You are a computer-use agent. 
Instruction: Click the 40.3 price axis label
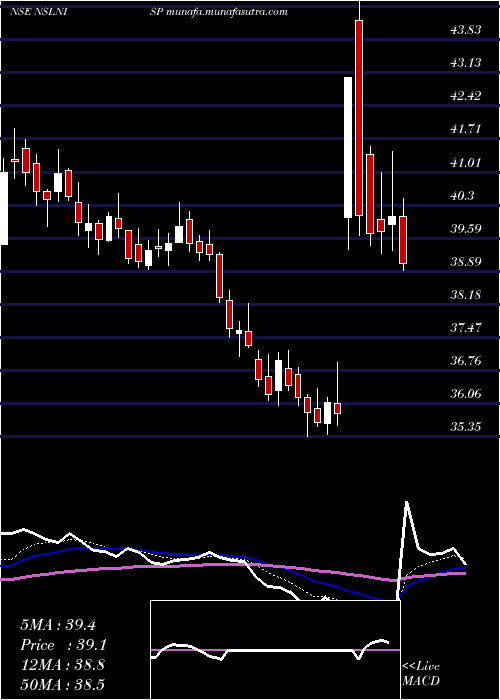tap(462, 196)
